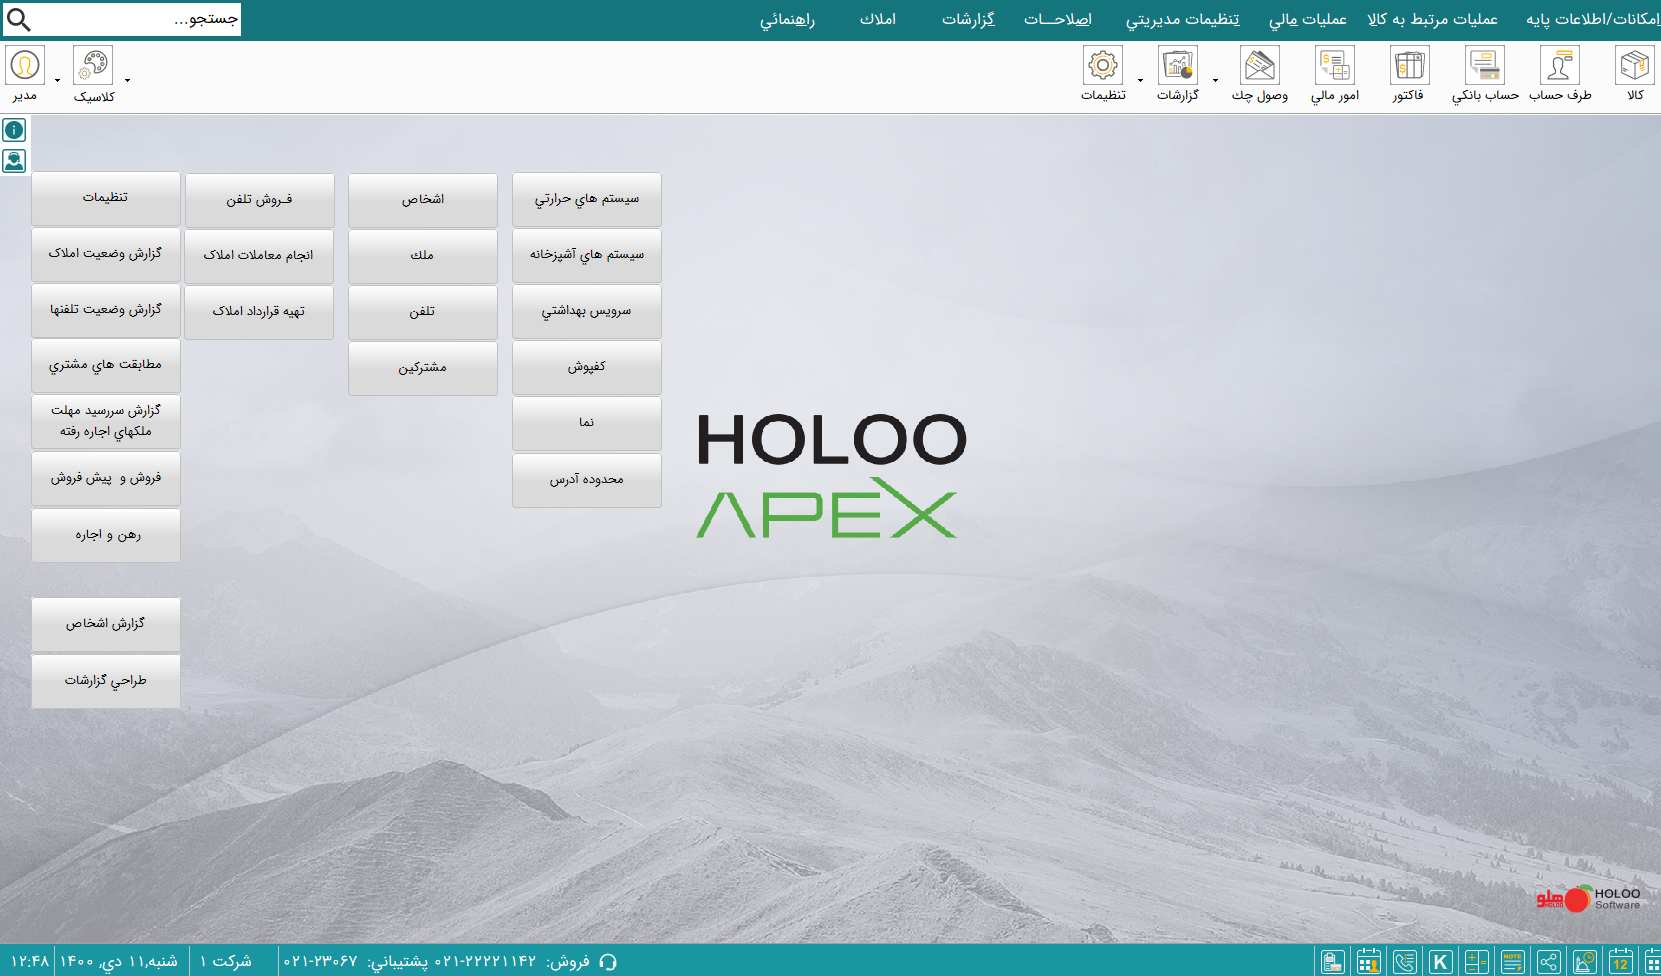Image resolution: width=1661 pixels, height=976 pixels.
Task: Open the mosque prayer times icon
Action: click(x=1585, y=962)
